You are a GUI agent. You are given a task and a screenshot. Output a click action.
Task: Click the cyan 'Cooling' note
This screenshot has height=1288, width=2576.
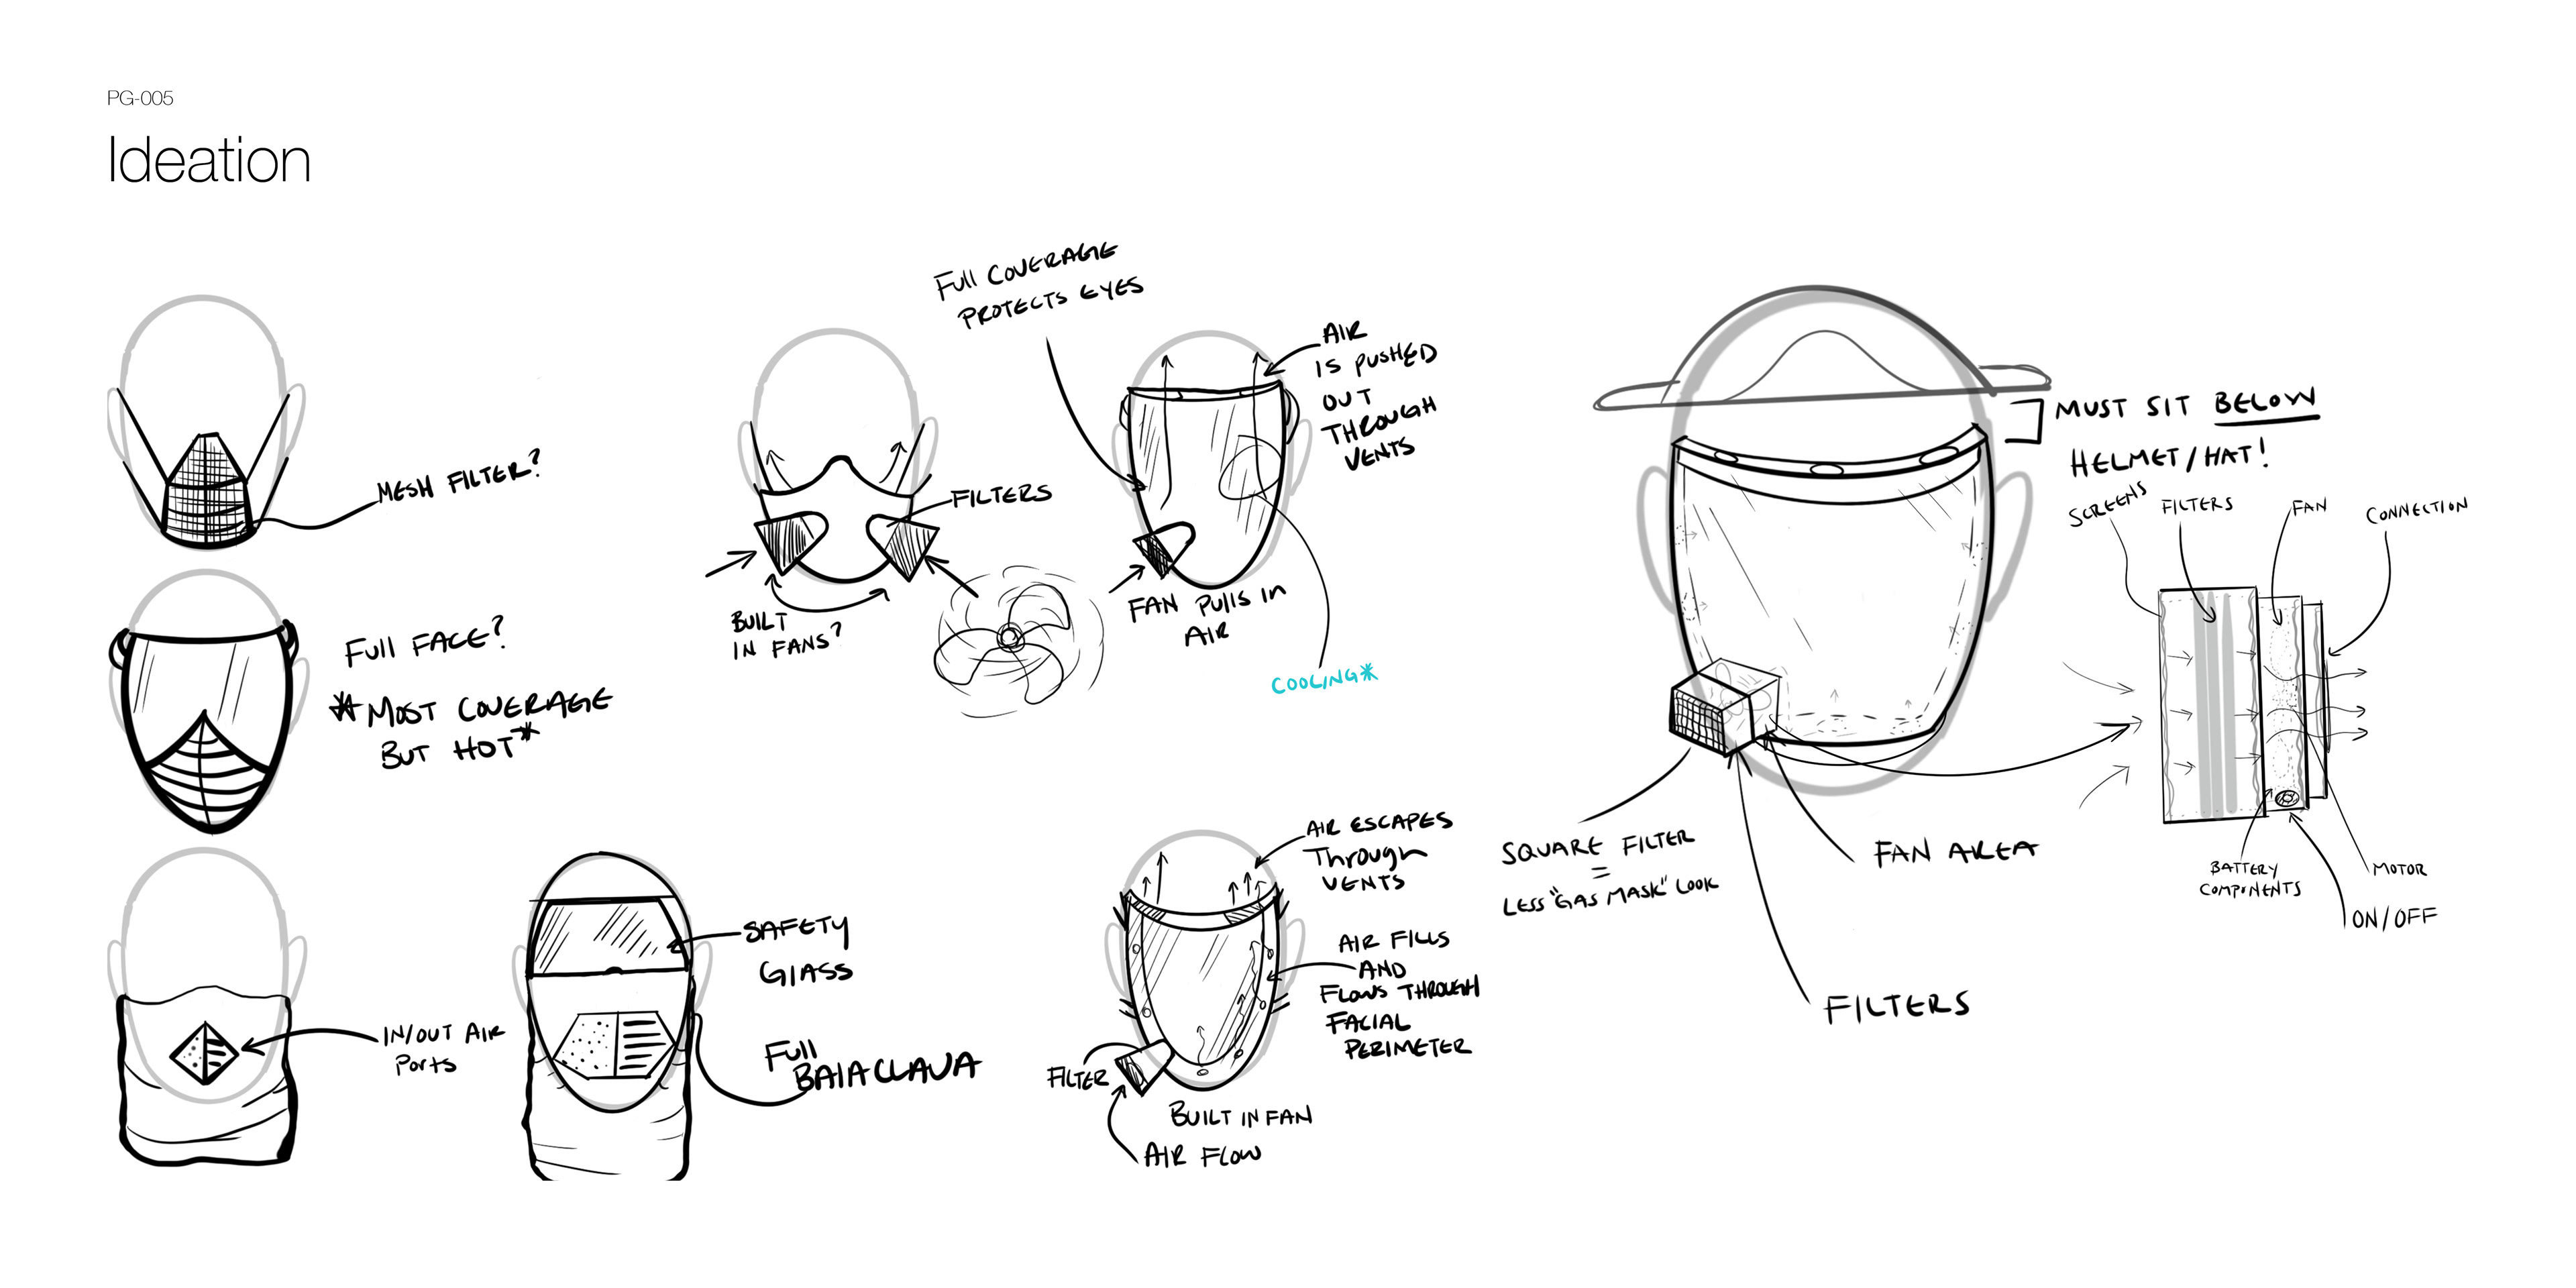click(1314, 682)
